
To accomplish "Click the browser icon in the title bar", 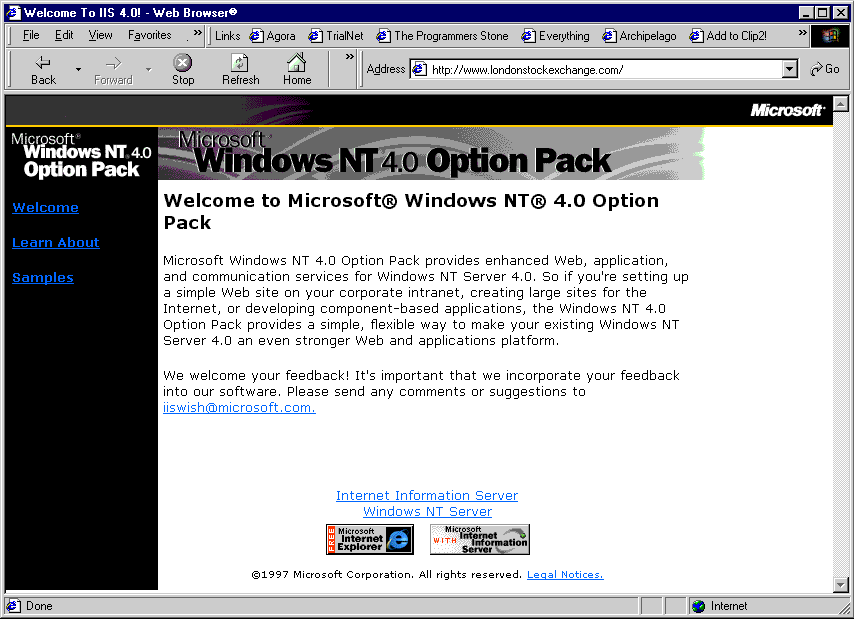I will coord(13,13).
